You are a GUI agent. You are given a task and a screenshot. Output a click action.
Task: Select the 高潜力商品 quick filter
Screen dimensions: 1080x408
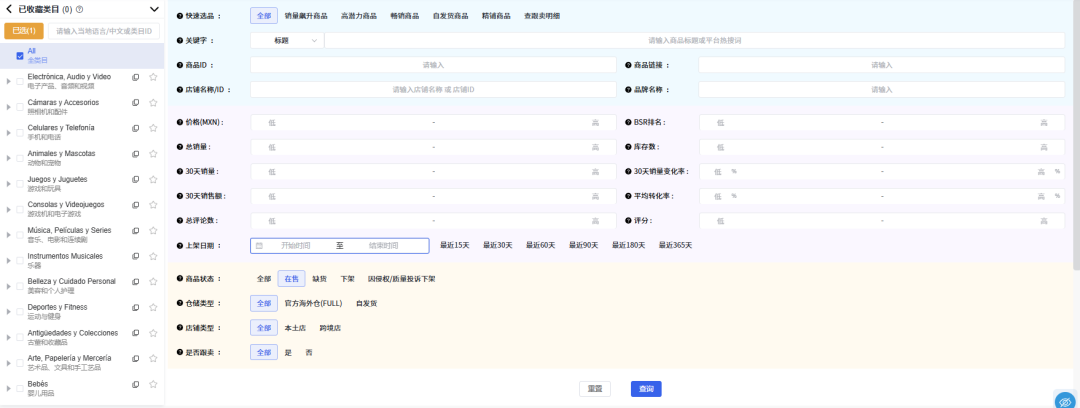click(x=358, y=15)
